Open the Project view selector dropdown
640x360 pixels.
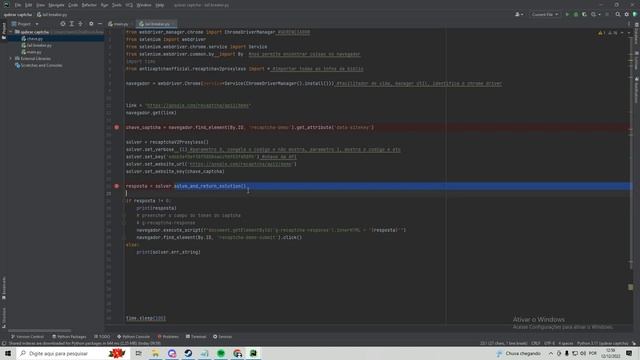[25, 24]
